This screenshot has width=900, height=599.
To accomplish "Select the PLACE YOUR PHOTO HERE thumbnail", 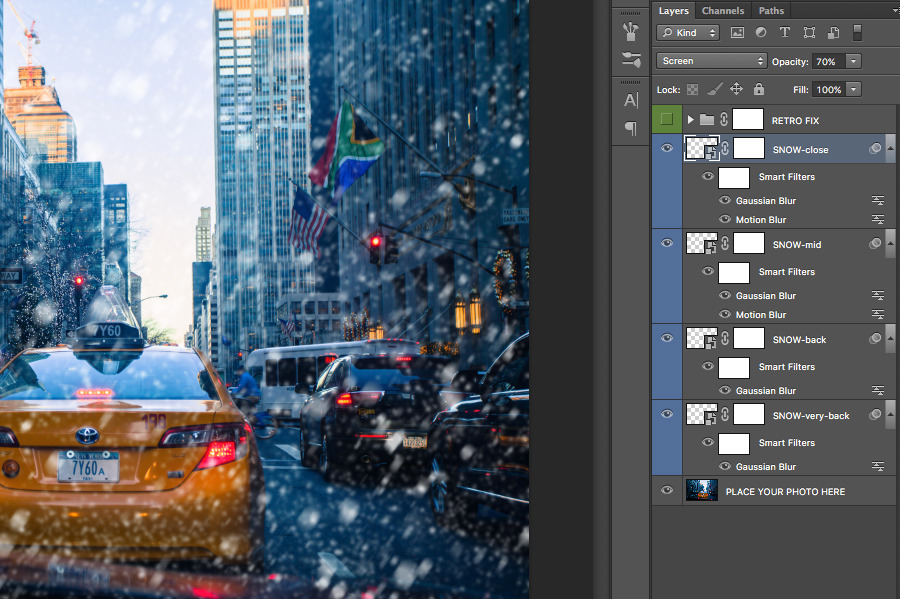I will pos(702,491).
